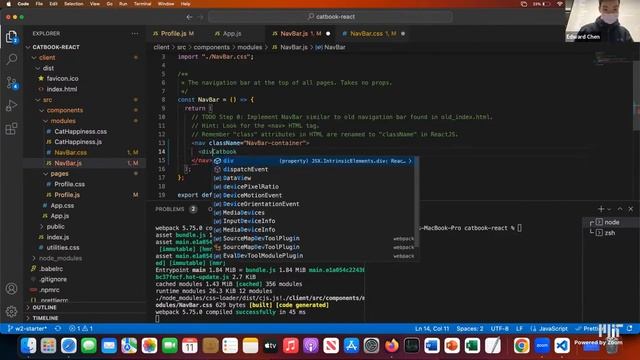Click the sync changes icon in status bar
Screen dimensions: 640x360
(58, 329)
